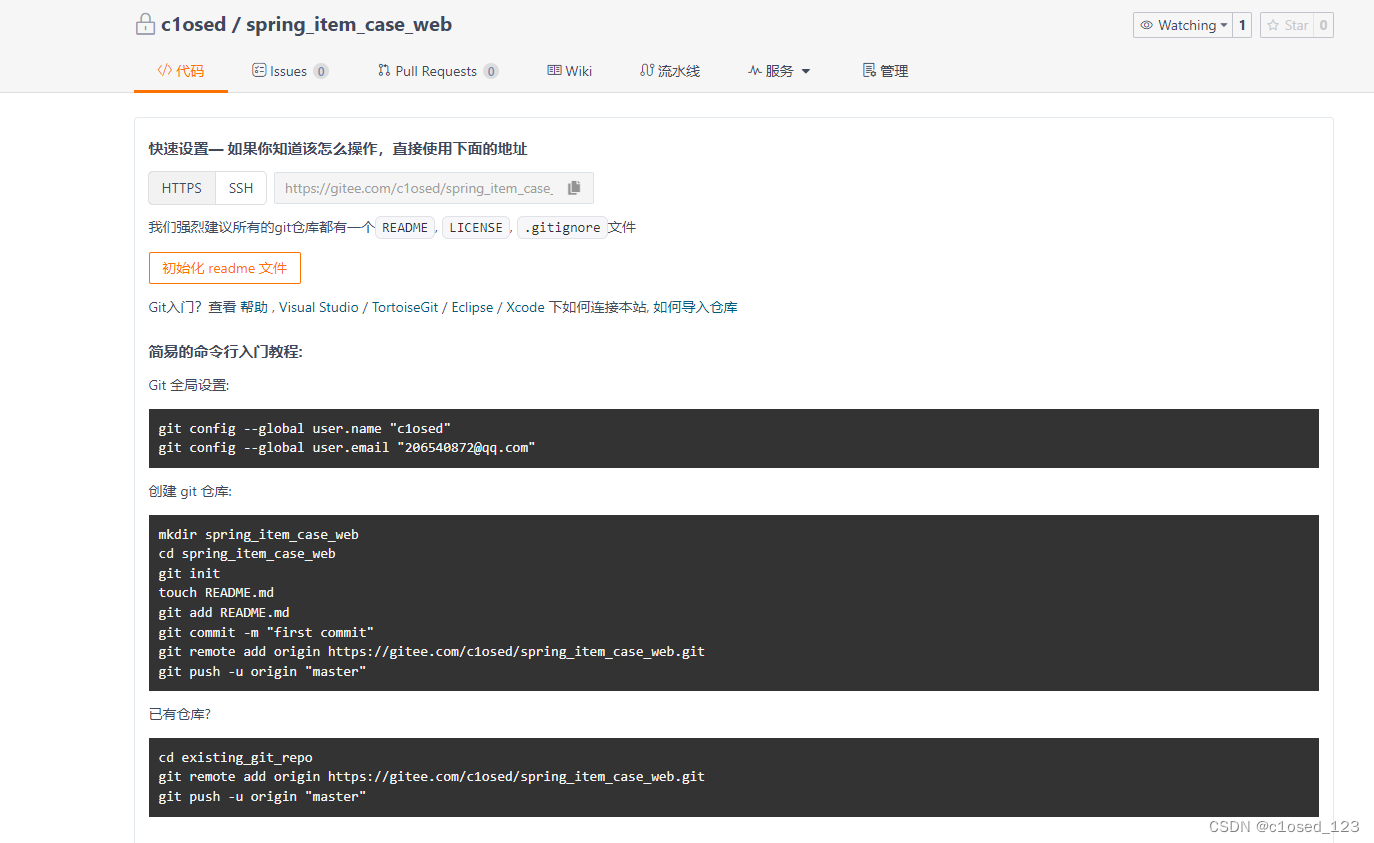Open the Eclipse link
Image resolution: width=1374 pixels, height=843 pixels.
472,308
